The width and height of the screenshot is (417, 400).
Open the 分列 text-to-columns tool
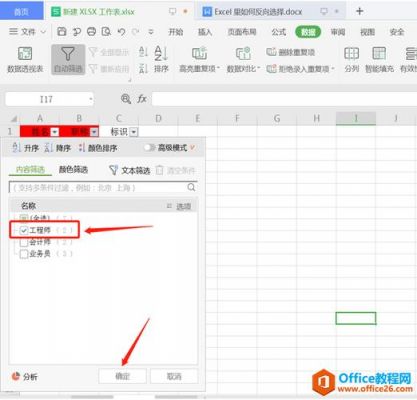coord(351,60)
